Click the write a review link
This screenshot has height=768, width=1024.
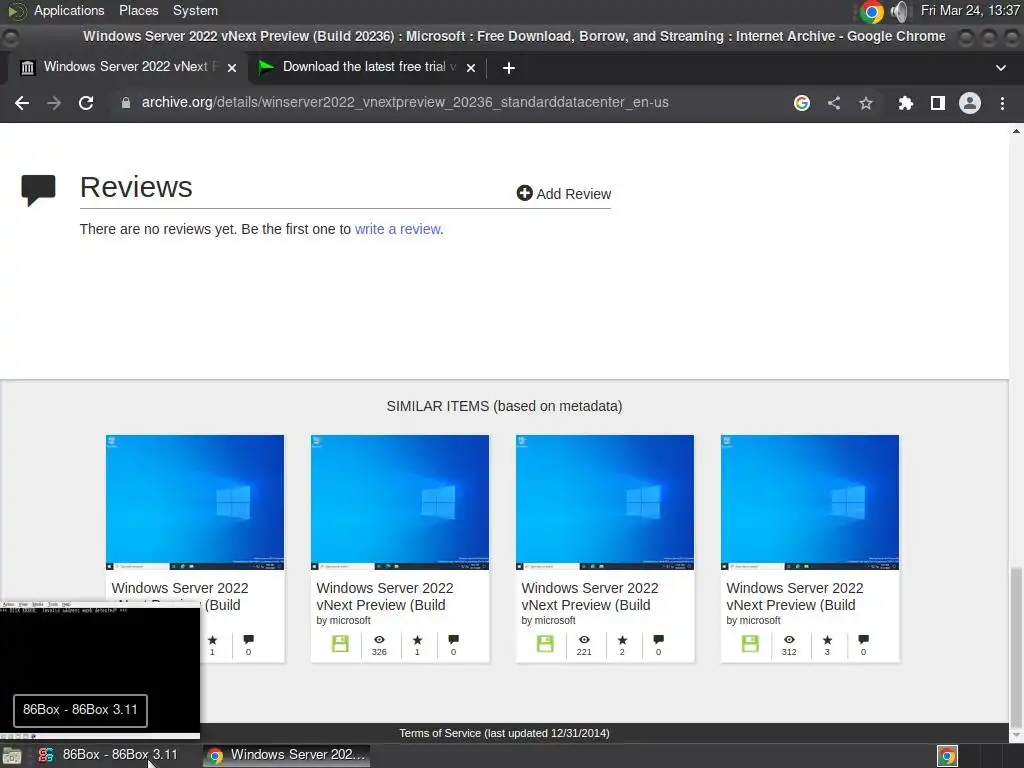pyautogui.click(x=398, y=229)
